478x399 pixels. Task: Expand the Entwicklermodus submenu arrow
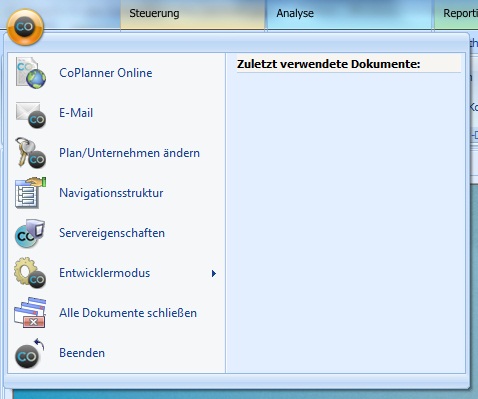point(214,274)
